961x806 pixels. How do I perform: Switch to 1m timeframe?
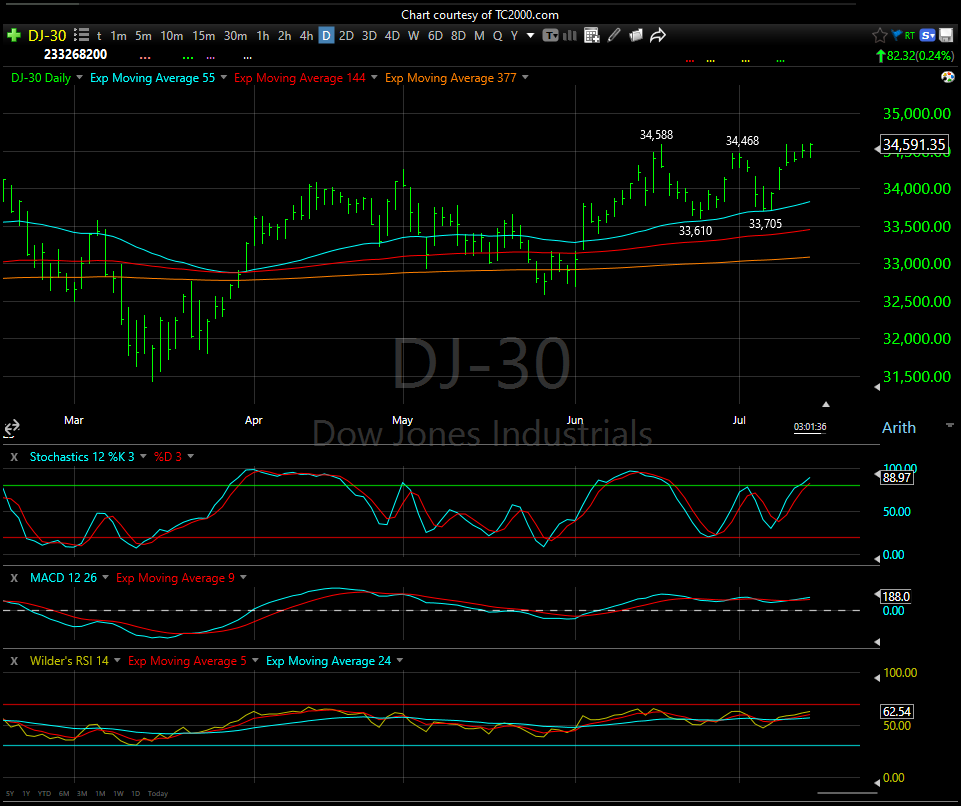[118, 36]
